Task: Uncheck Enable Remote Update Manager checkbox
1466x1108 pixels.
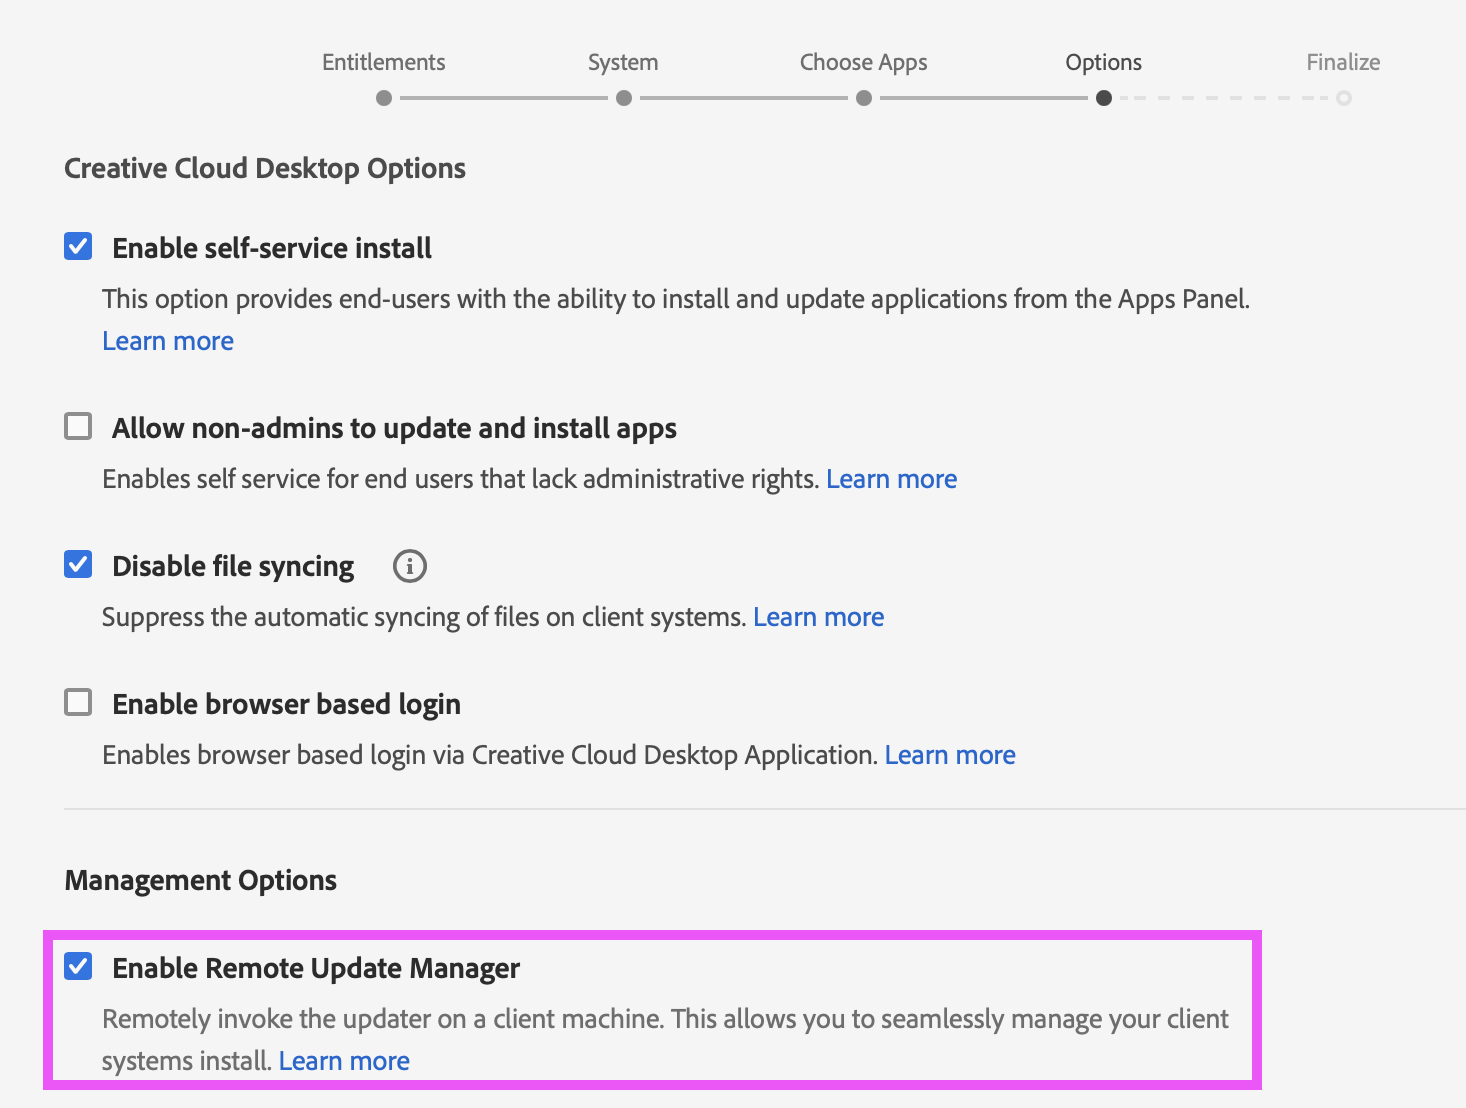Action: point(78,967)
